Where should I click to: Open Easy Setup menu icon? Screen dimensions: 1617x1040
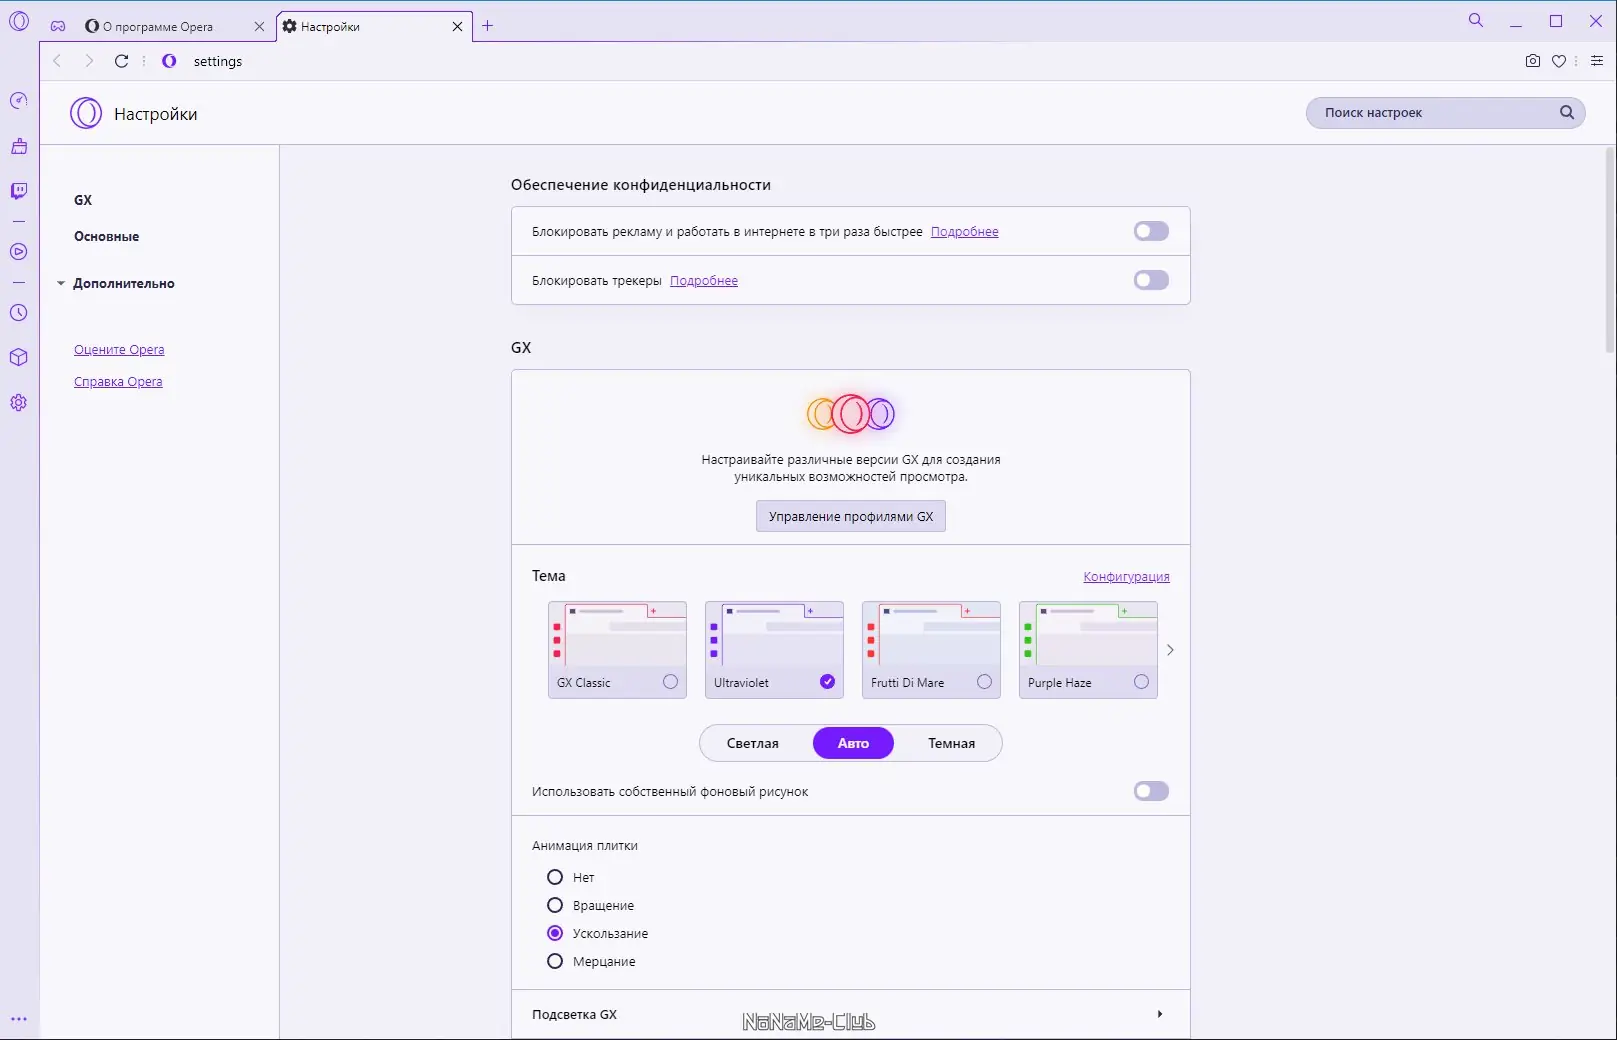coord(1597,61)
